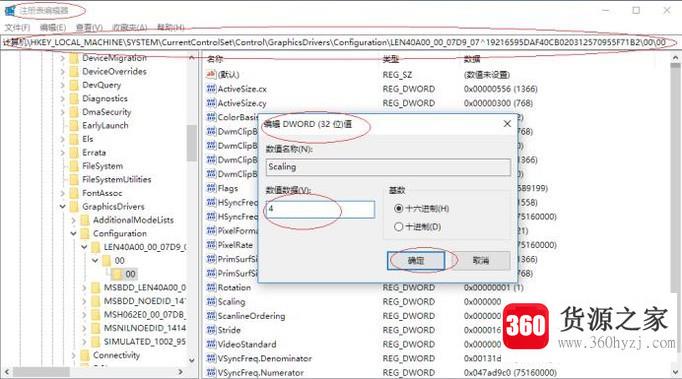682x379 pixels.
Task: Expand the Connectivity tree node
Action: [x=74, y=355]
